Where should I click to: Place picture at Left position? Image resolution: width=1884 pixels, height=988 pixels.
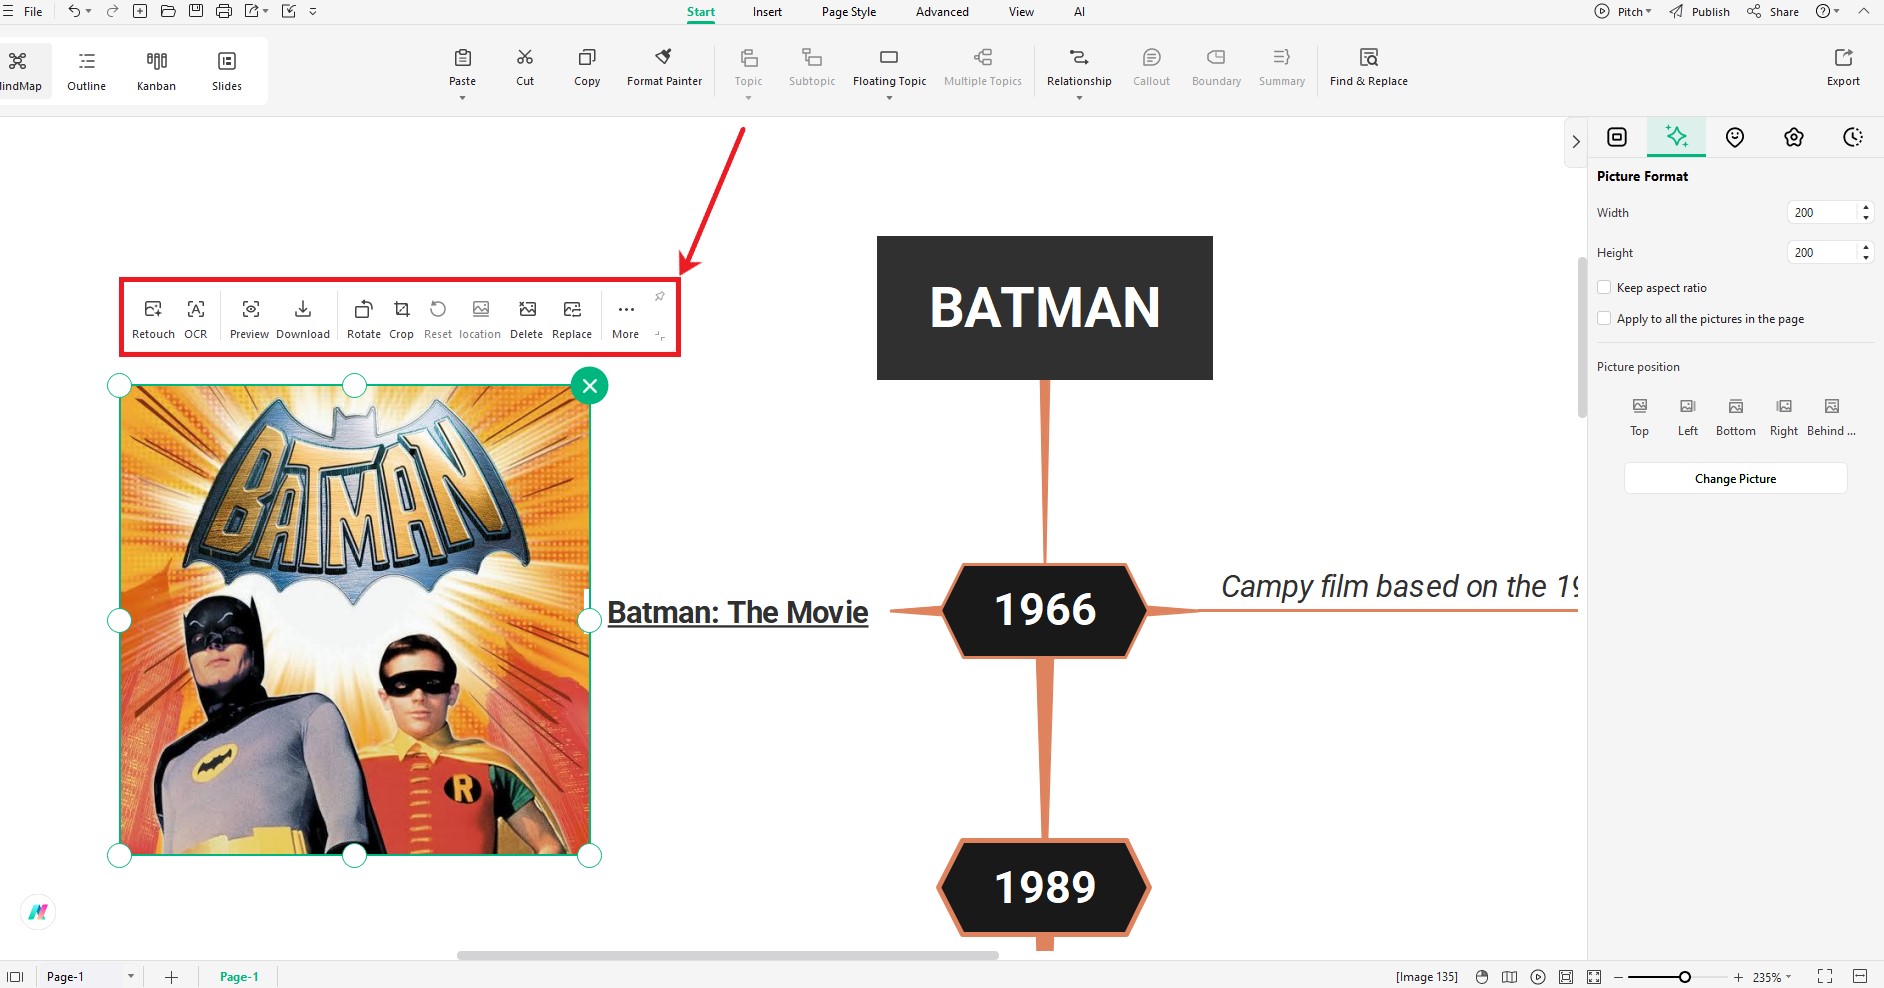point(1688,417)
